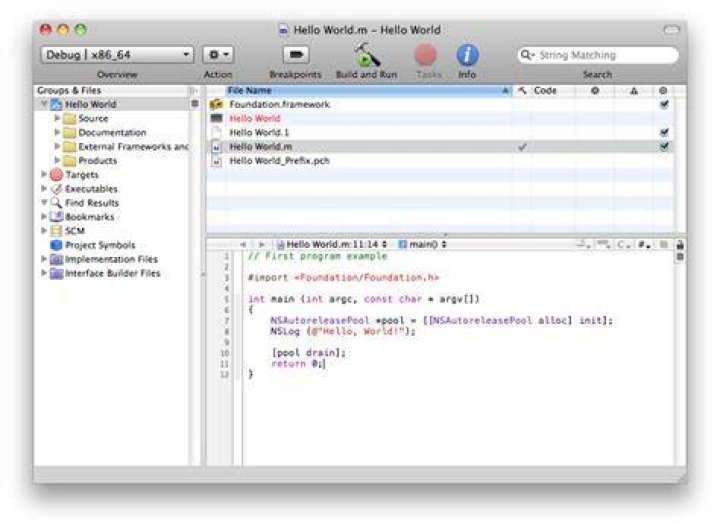Viewport: 720px width, 529px height.
Task: Select Project Symbols in Groups & Files
Action: (x=100, y=245)
